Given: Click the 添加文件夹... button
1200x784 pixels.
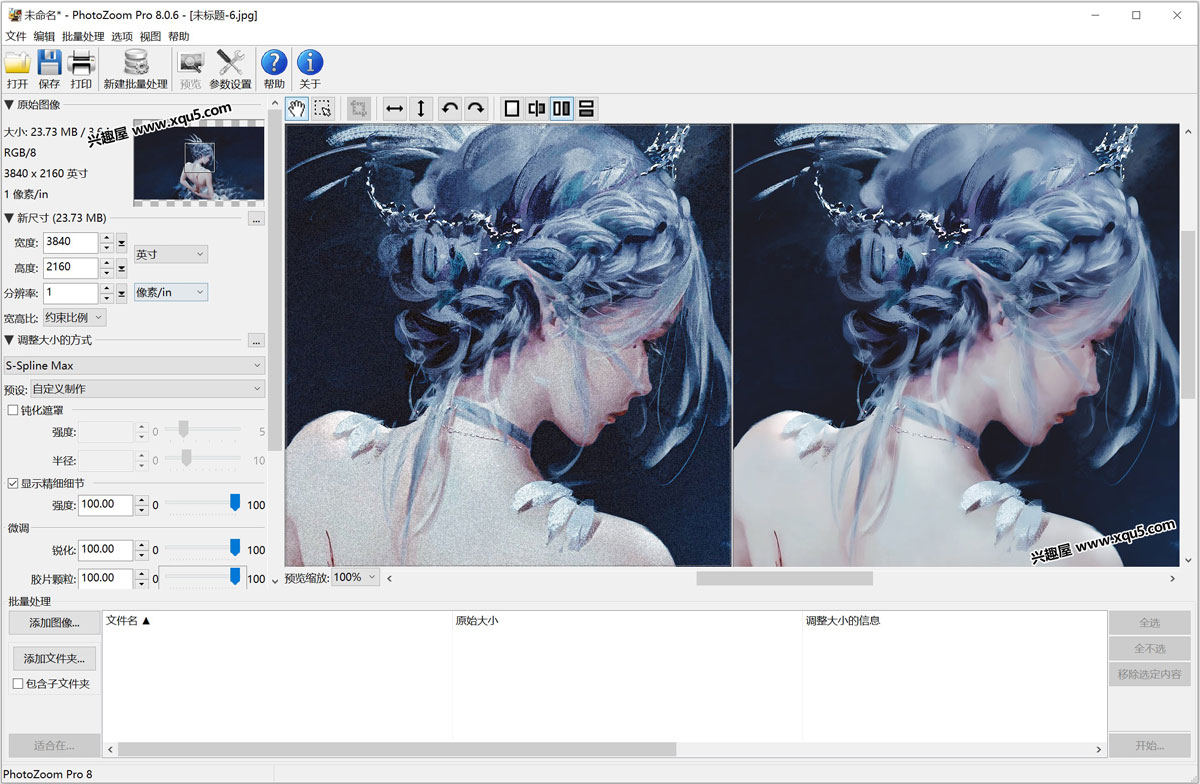Looking at the screenshot, I should click(x=55, y=659).
